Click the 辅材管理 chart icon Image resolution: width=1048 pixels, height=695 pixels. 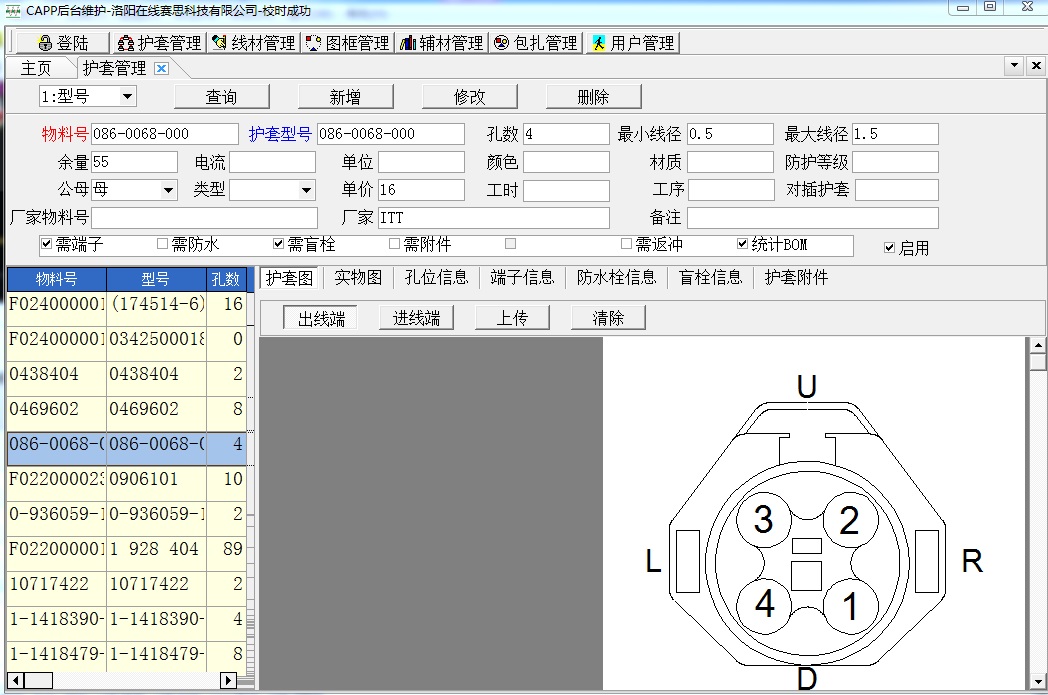click(408, 43)
